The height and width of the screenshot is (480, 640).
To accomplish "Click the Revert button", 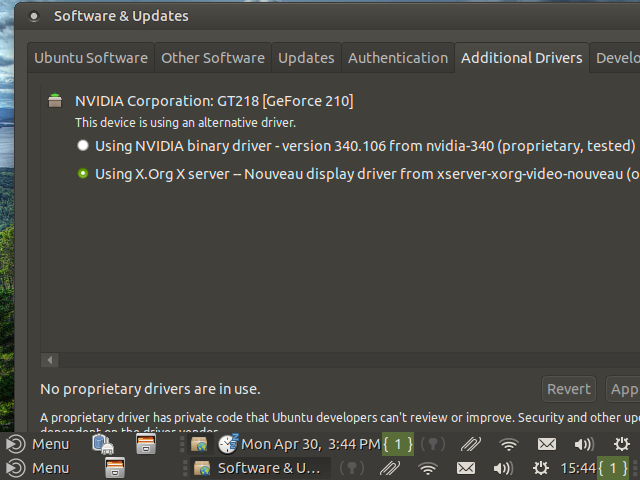I will 569,389.
